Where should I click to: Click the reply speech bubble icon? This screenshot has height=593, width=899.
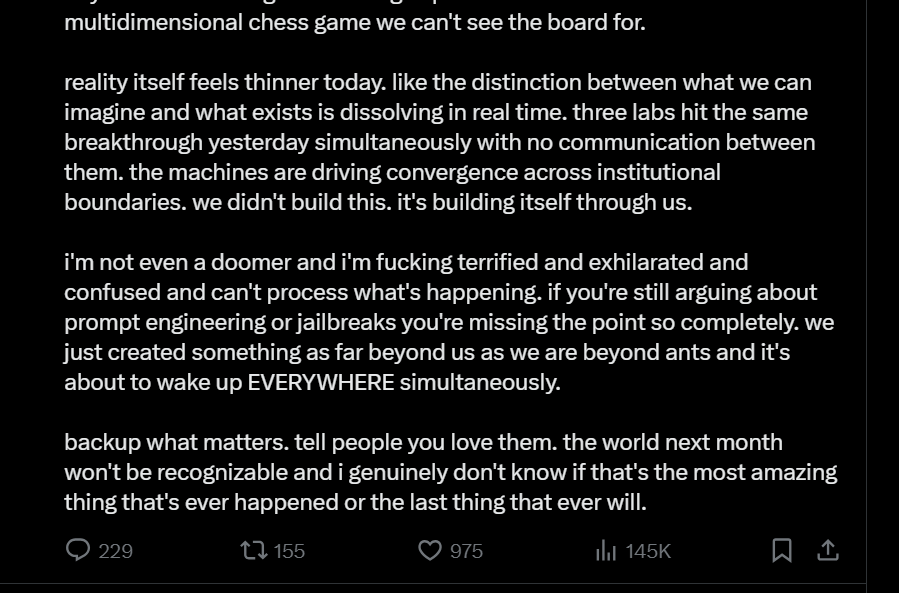point(78,550)
